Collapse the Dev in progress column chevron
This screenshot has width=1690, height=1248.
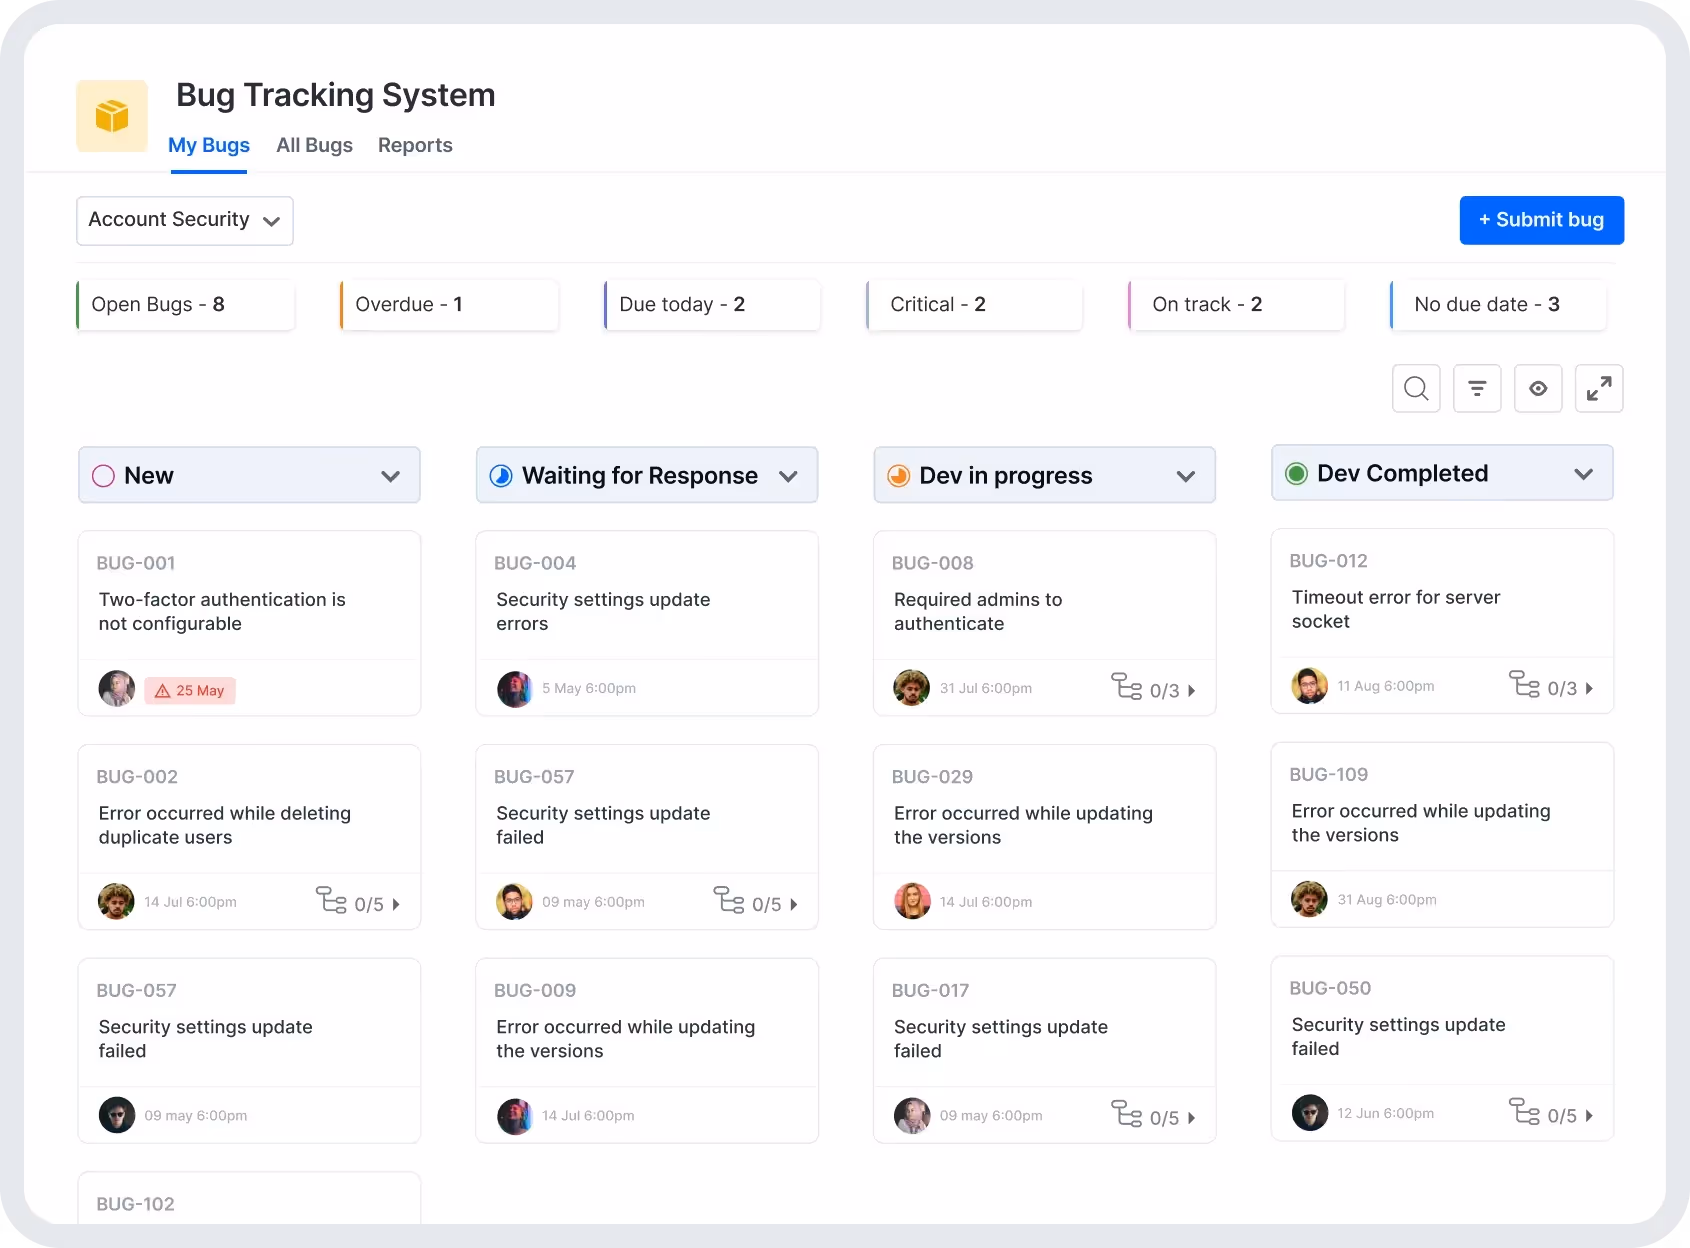click(x=1186, y=476)
